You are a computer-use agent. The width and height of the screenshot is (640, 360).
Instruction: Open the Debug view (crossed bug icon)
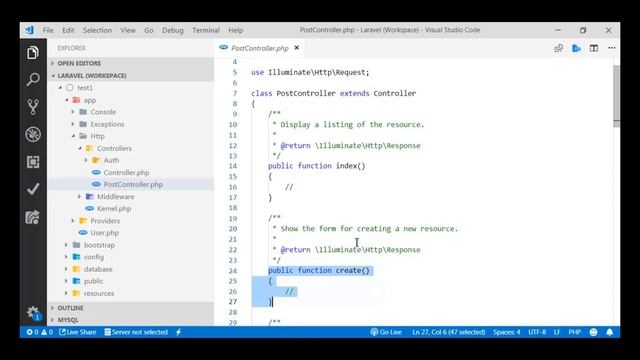coord(33,134)
